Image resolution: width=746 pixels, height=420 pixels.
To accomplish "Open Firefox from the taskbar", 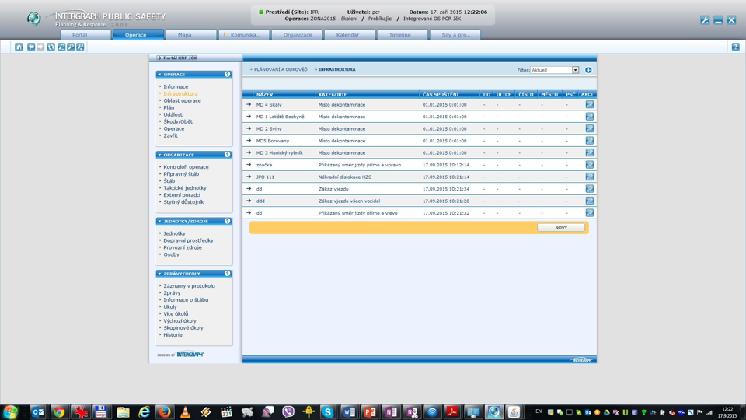I will pos(165,412).
